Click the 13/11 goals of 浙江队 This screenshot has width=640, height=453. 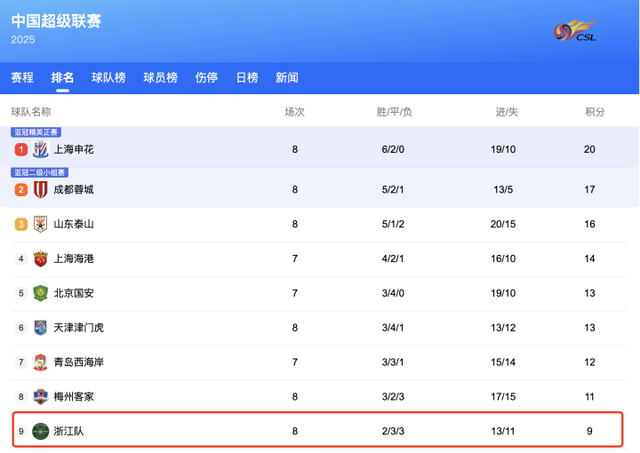(503, 431)
